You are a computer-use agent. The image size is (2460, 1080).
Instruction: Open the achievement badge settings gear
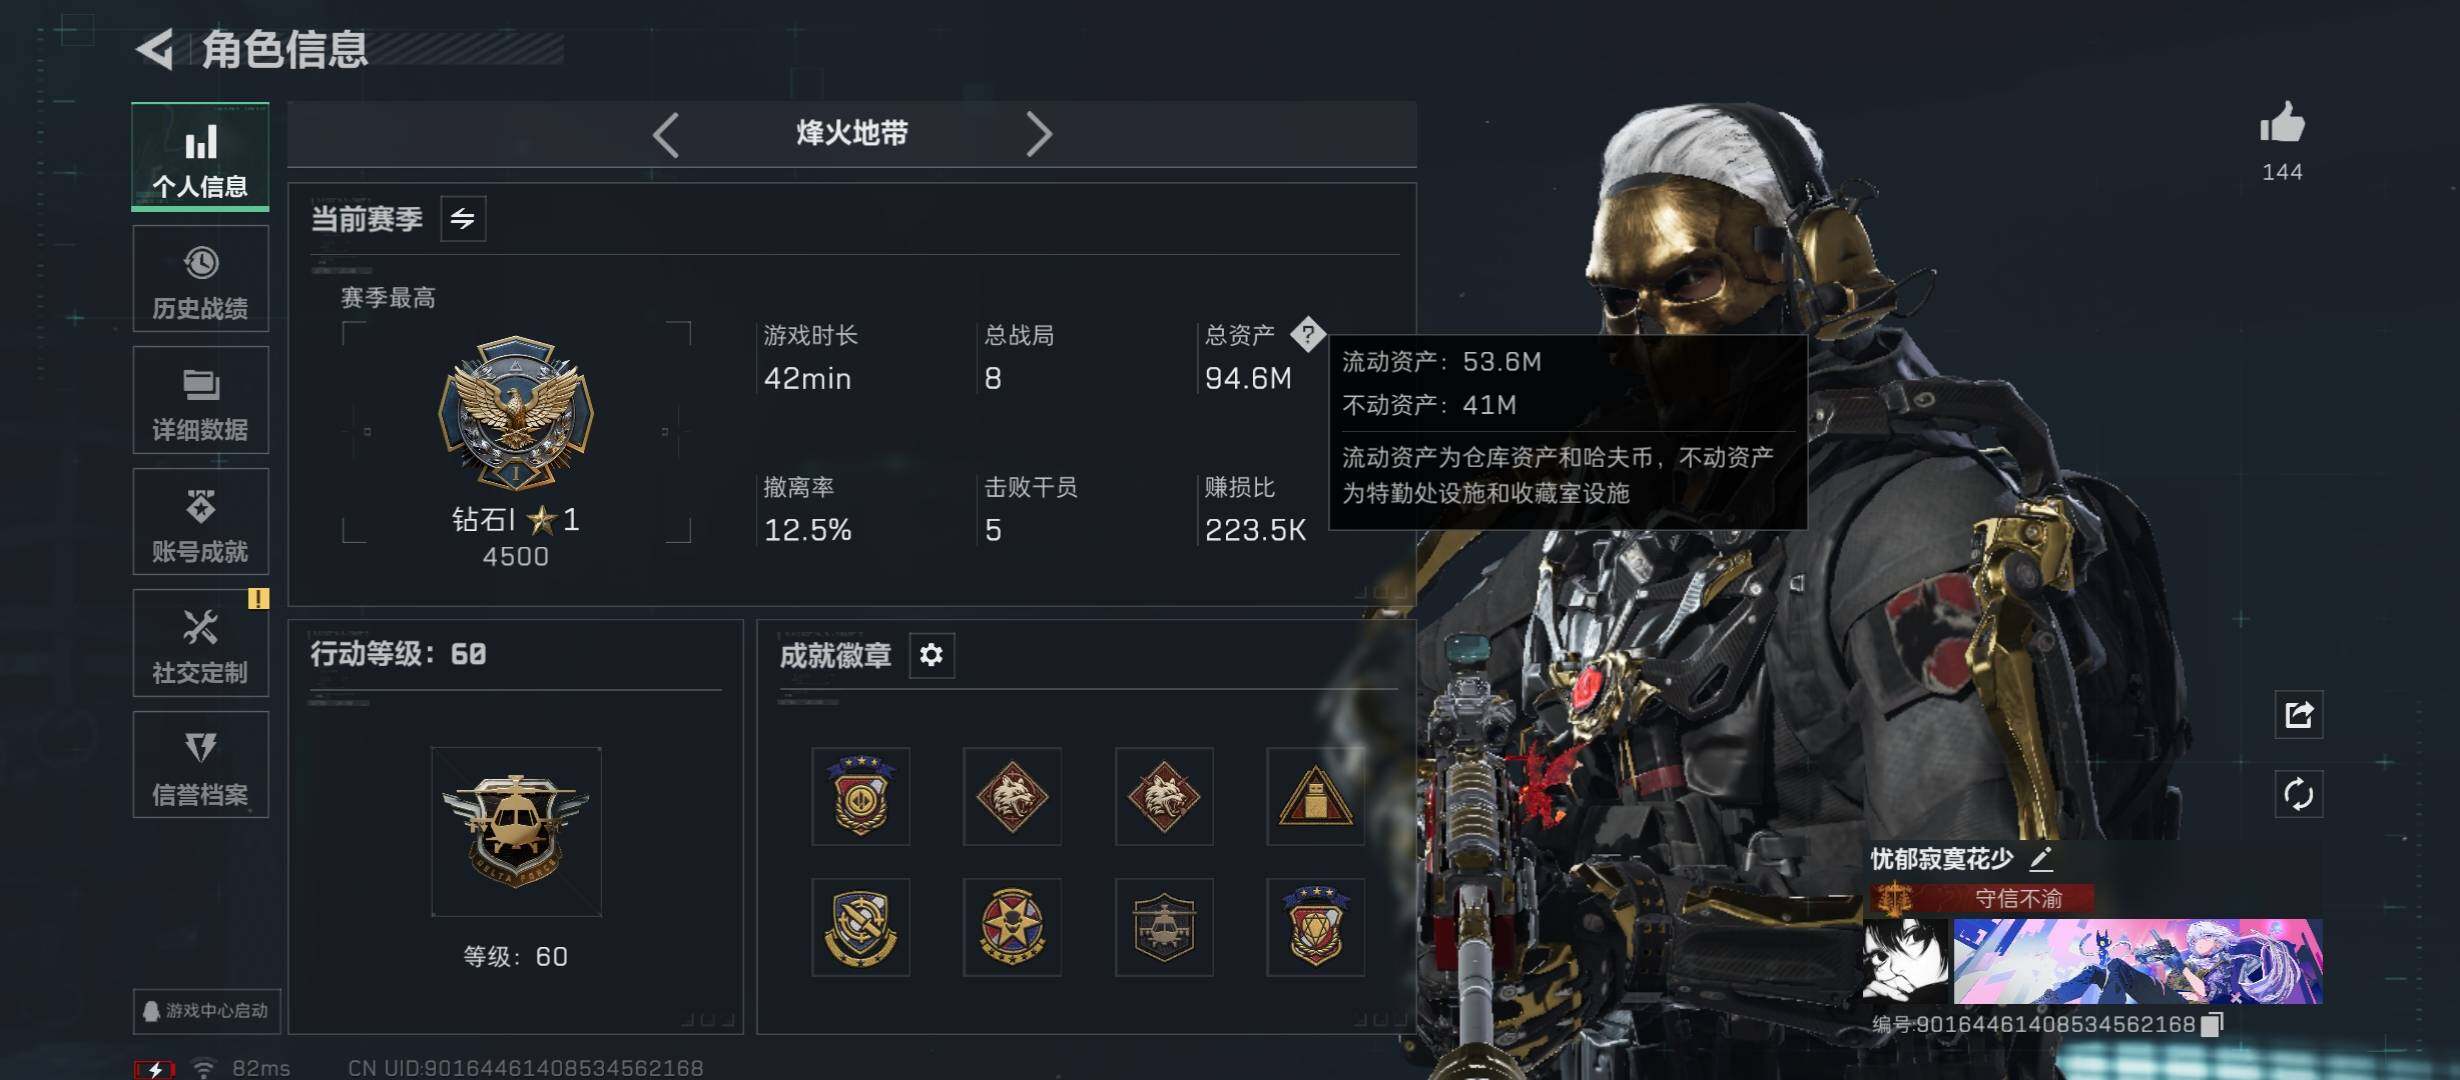[x=931, y=655]
